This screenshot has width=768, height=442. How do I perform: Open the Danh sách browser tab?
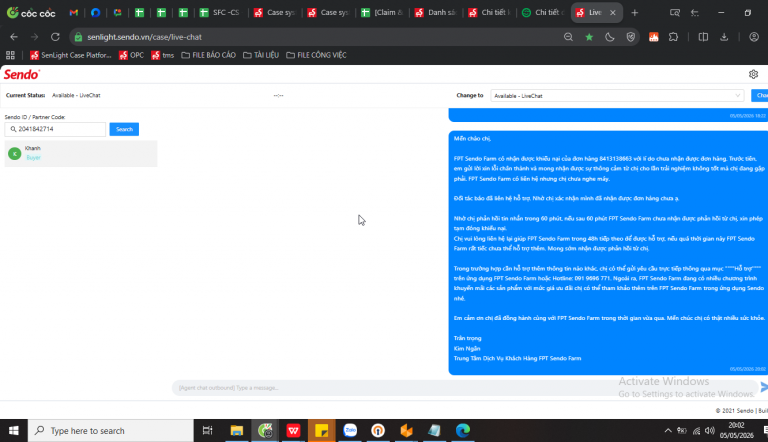tap(435, 13)
